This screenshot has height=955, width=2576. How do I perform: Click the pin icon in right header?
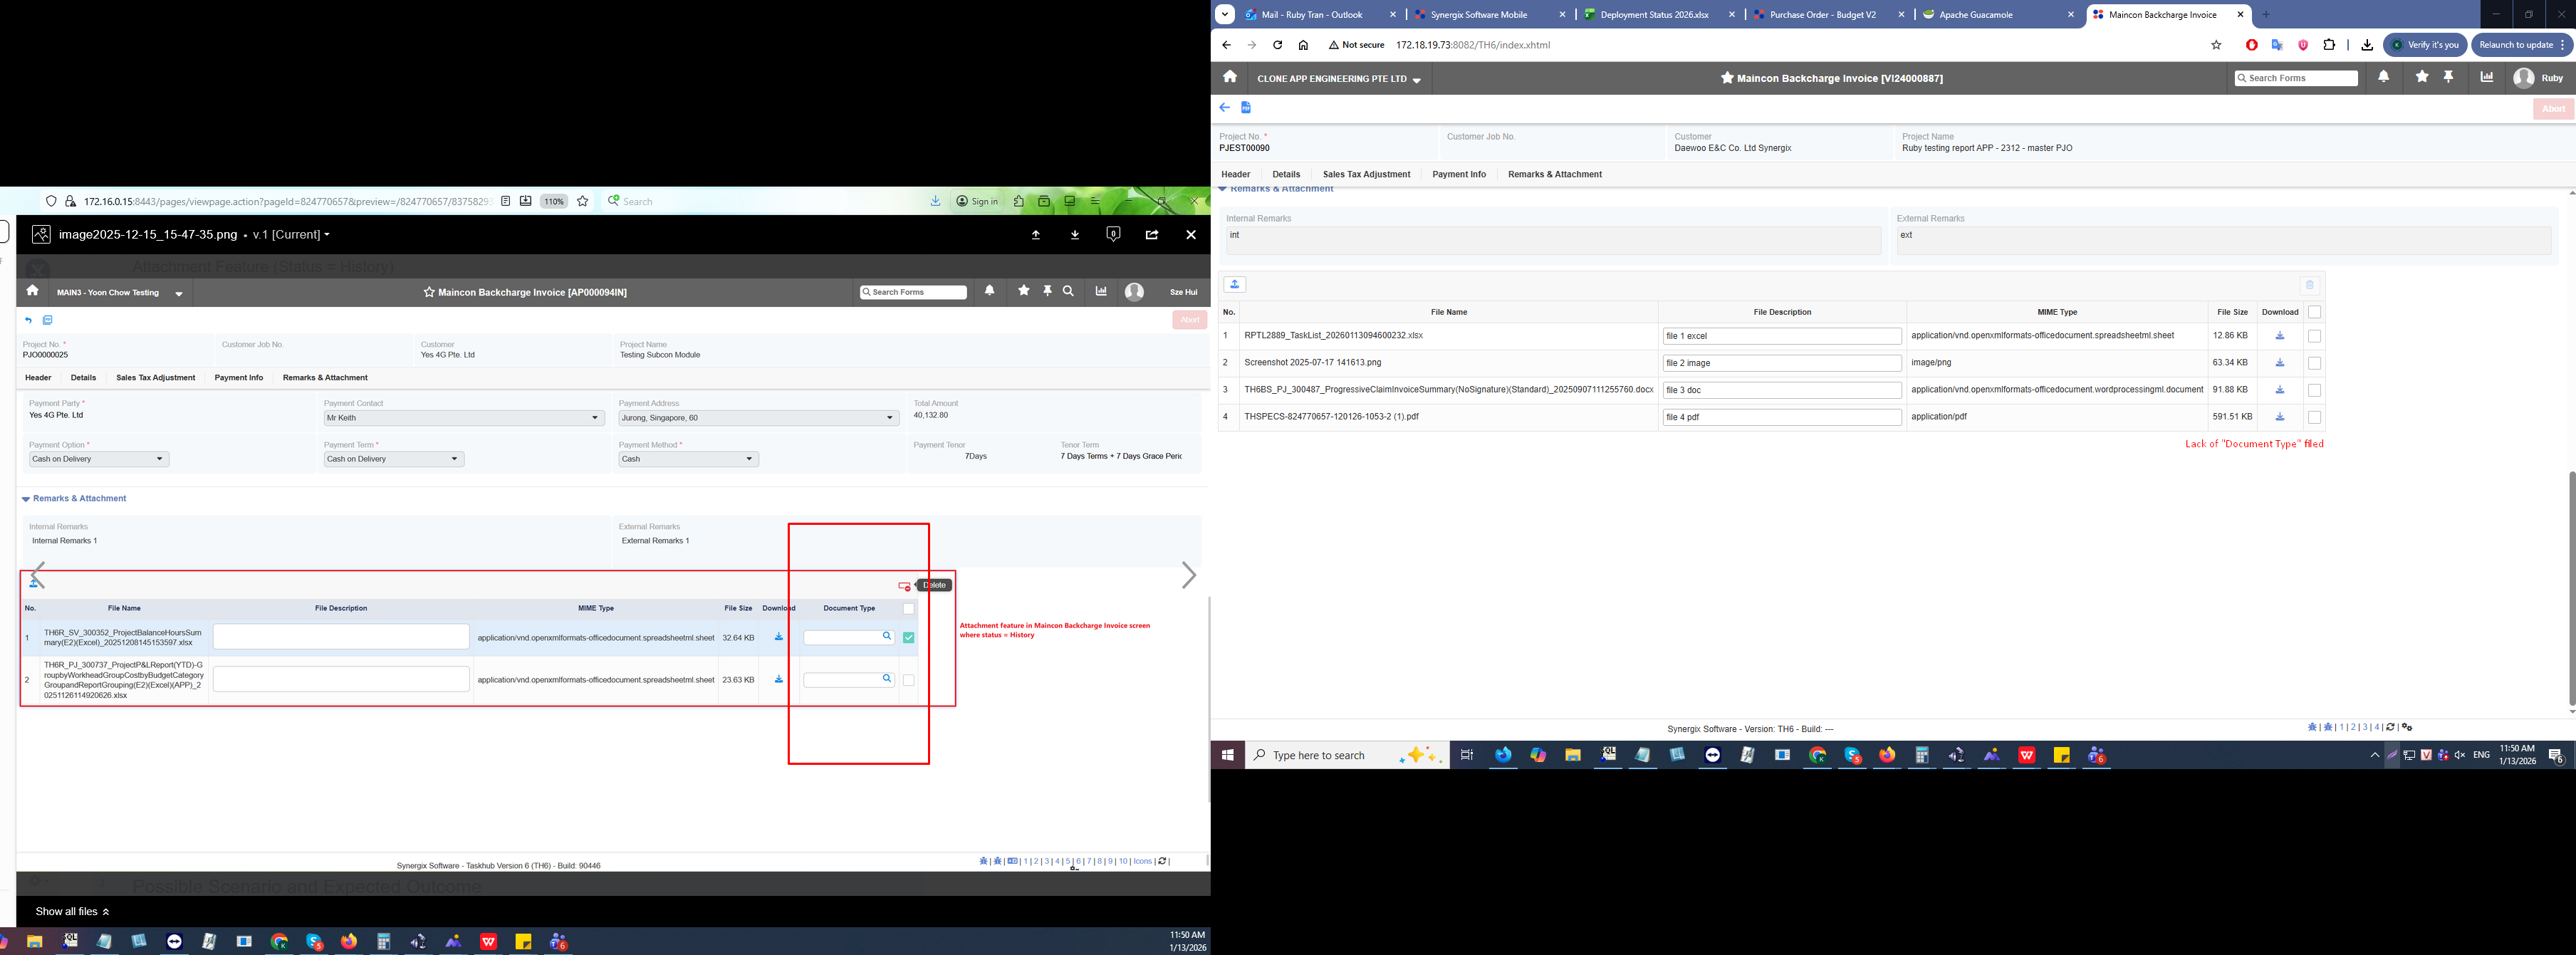(x=2448, y=77)
